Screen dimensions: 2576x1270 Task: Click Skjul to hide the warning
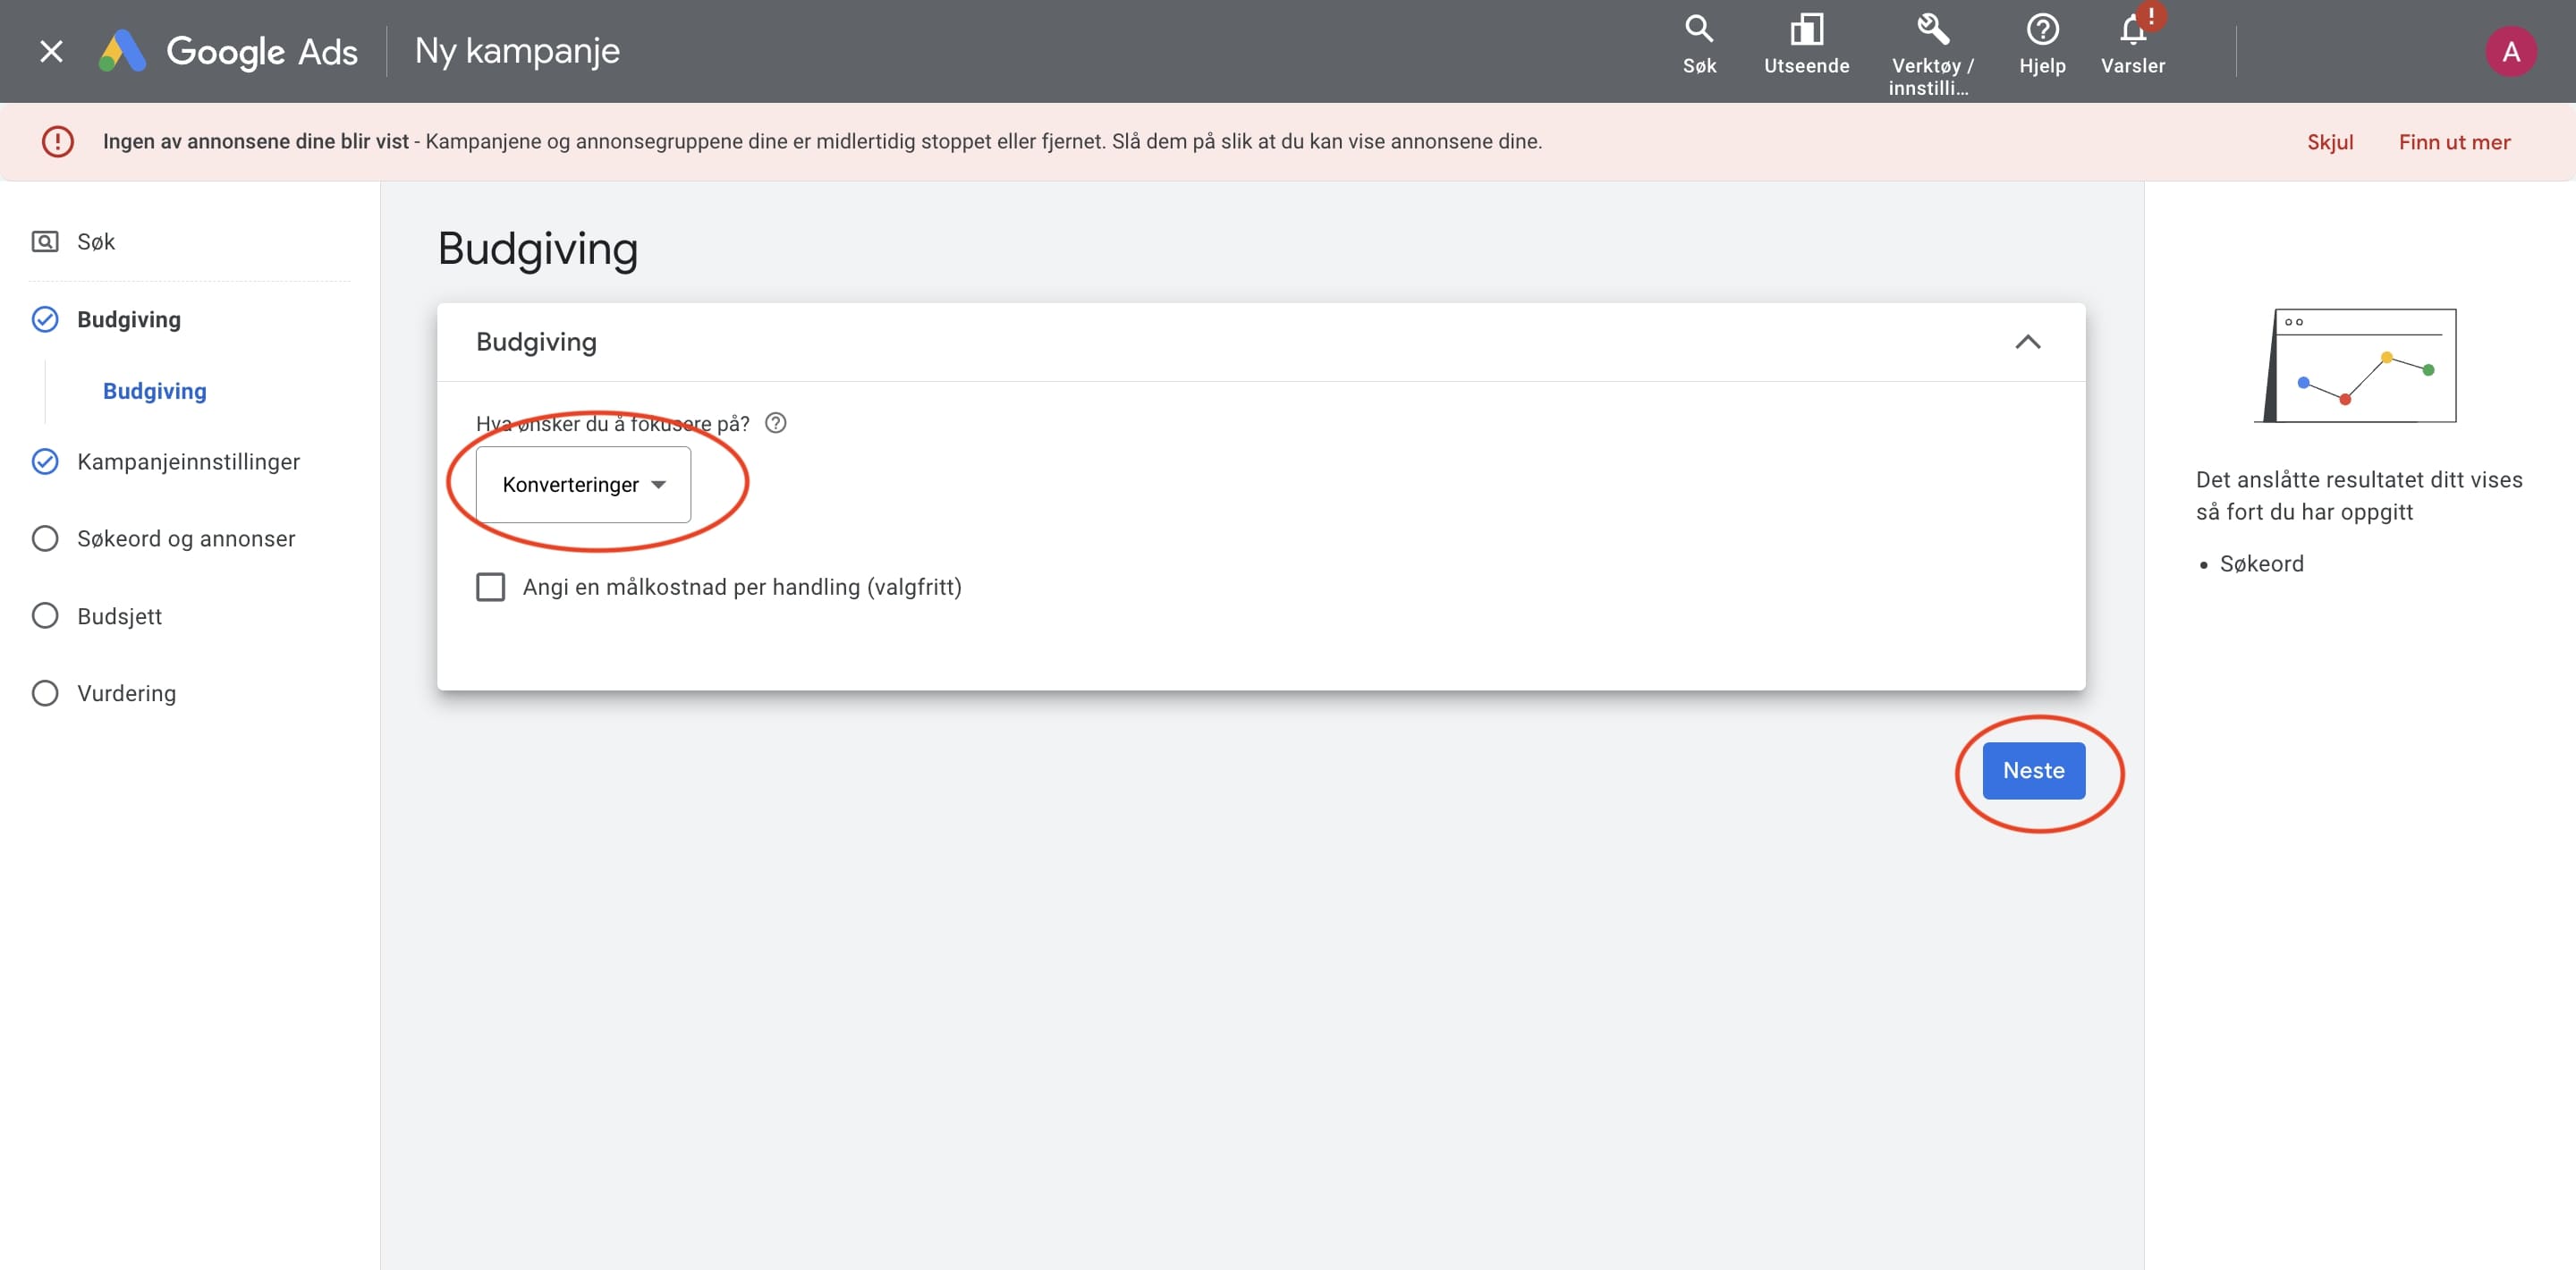coord(2329,142)
